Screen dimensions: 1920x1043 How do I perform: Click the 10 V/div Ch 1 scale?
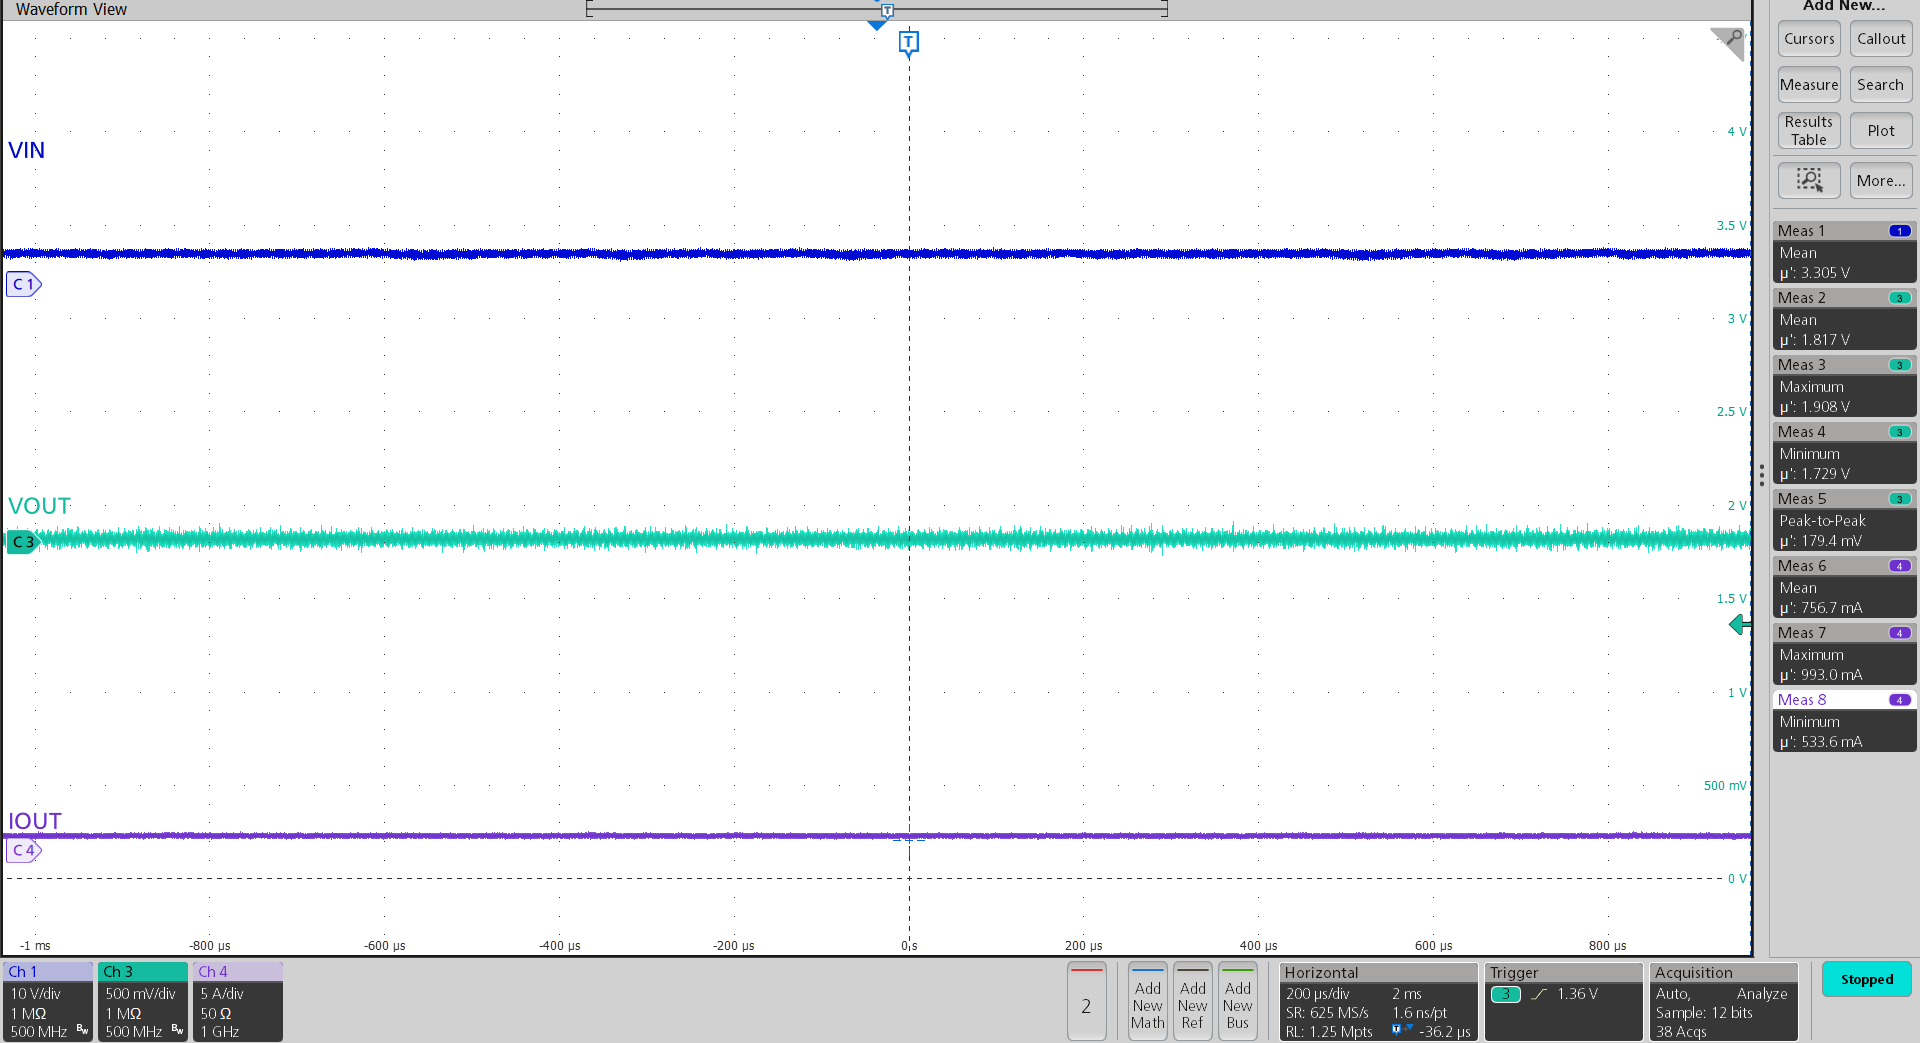(x=36, y=994)
